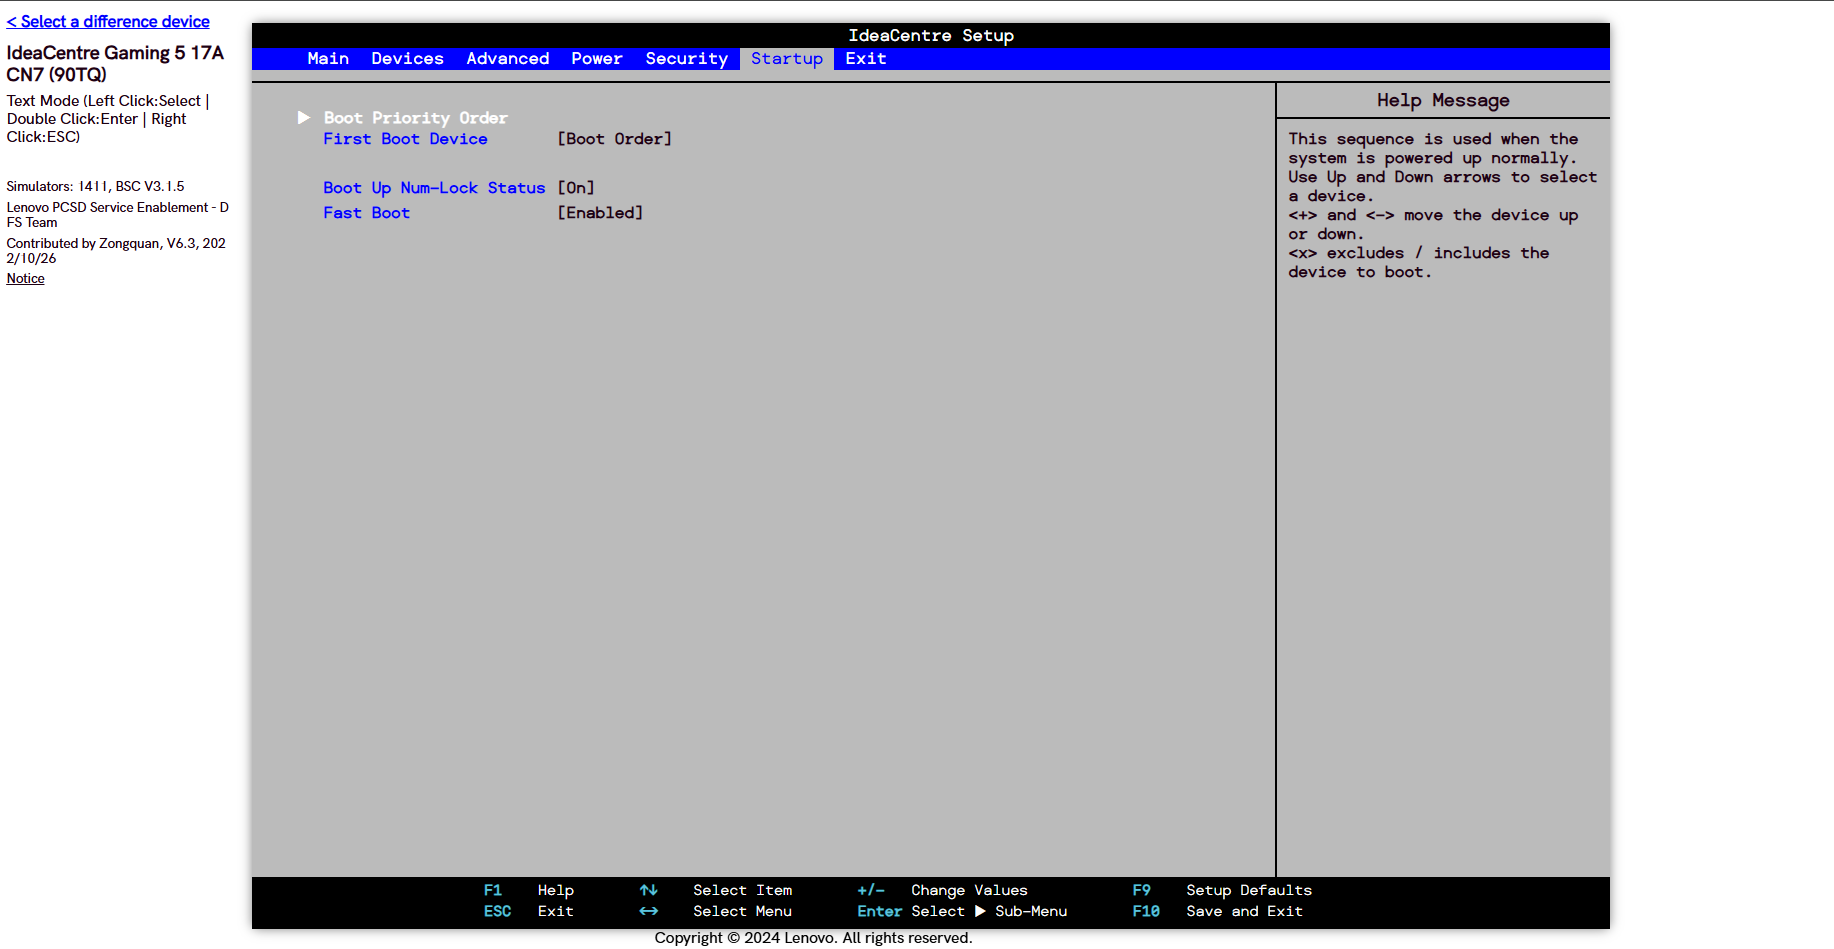1834x949 pixels.
Task: Click 'This sequence is used when' help text
Action: tap(1433, 139)
